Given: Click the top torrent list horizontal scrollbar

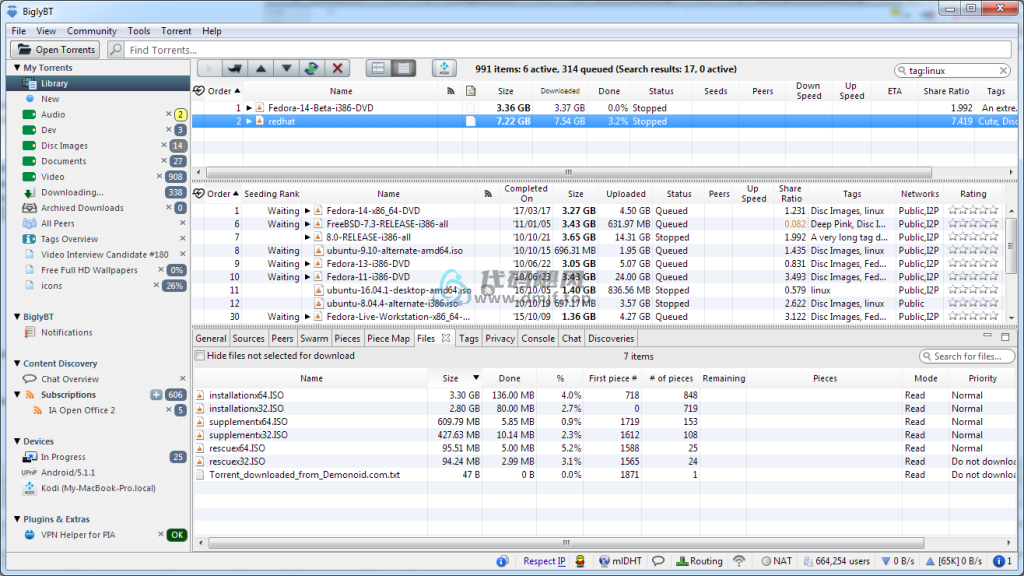Looking at the screenshot, I should [569, 172].
